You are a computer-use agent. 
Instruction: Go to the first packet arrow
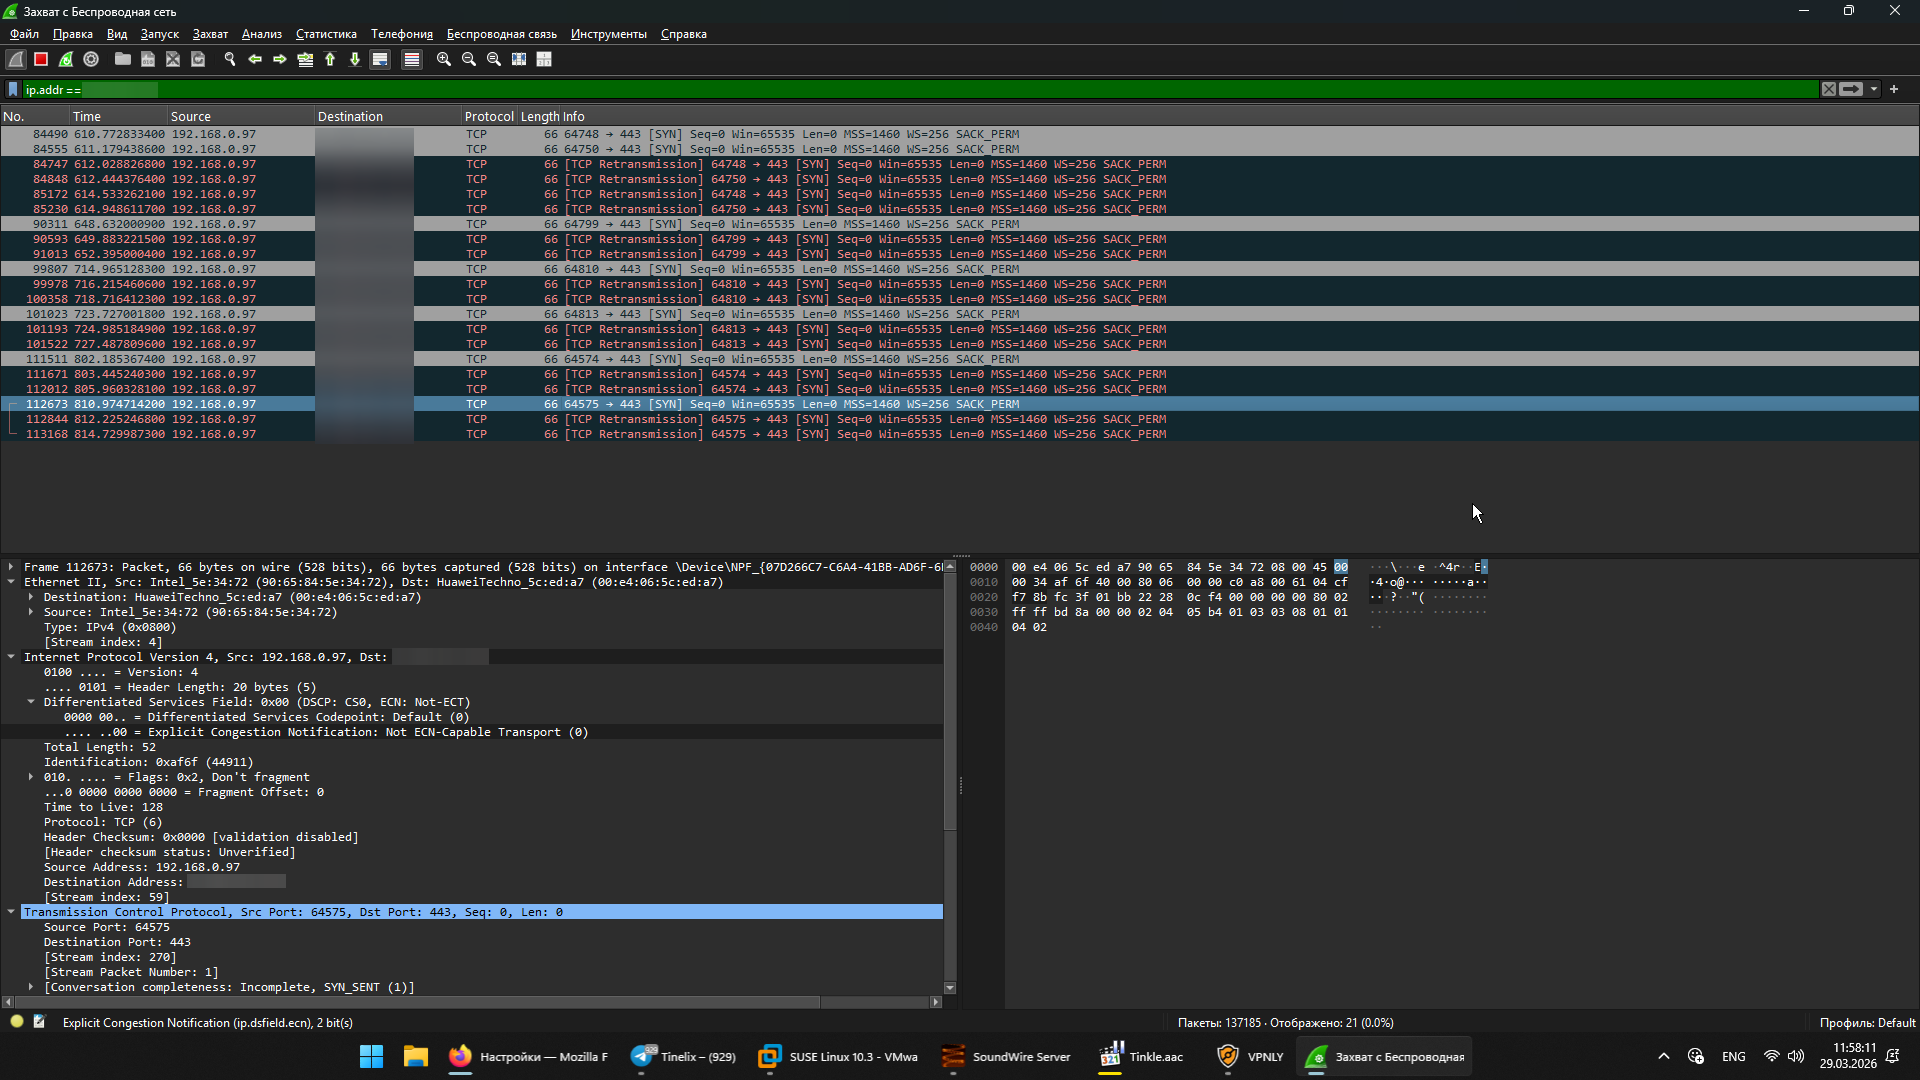[x=330, y=60]
